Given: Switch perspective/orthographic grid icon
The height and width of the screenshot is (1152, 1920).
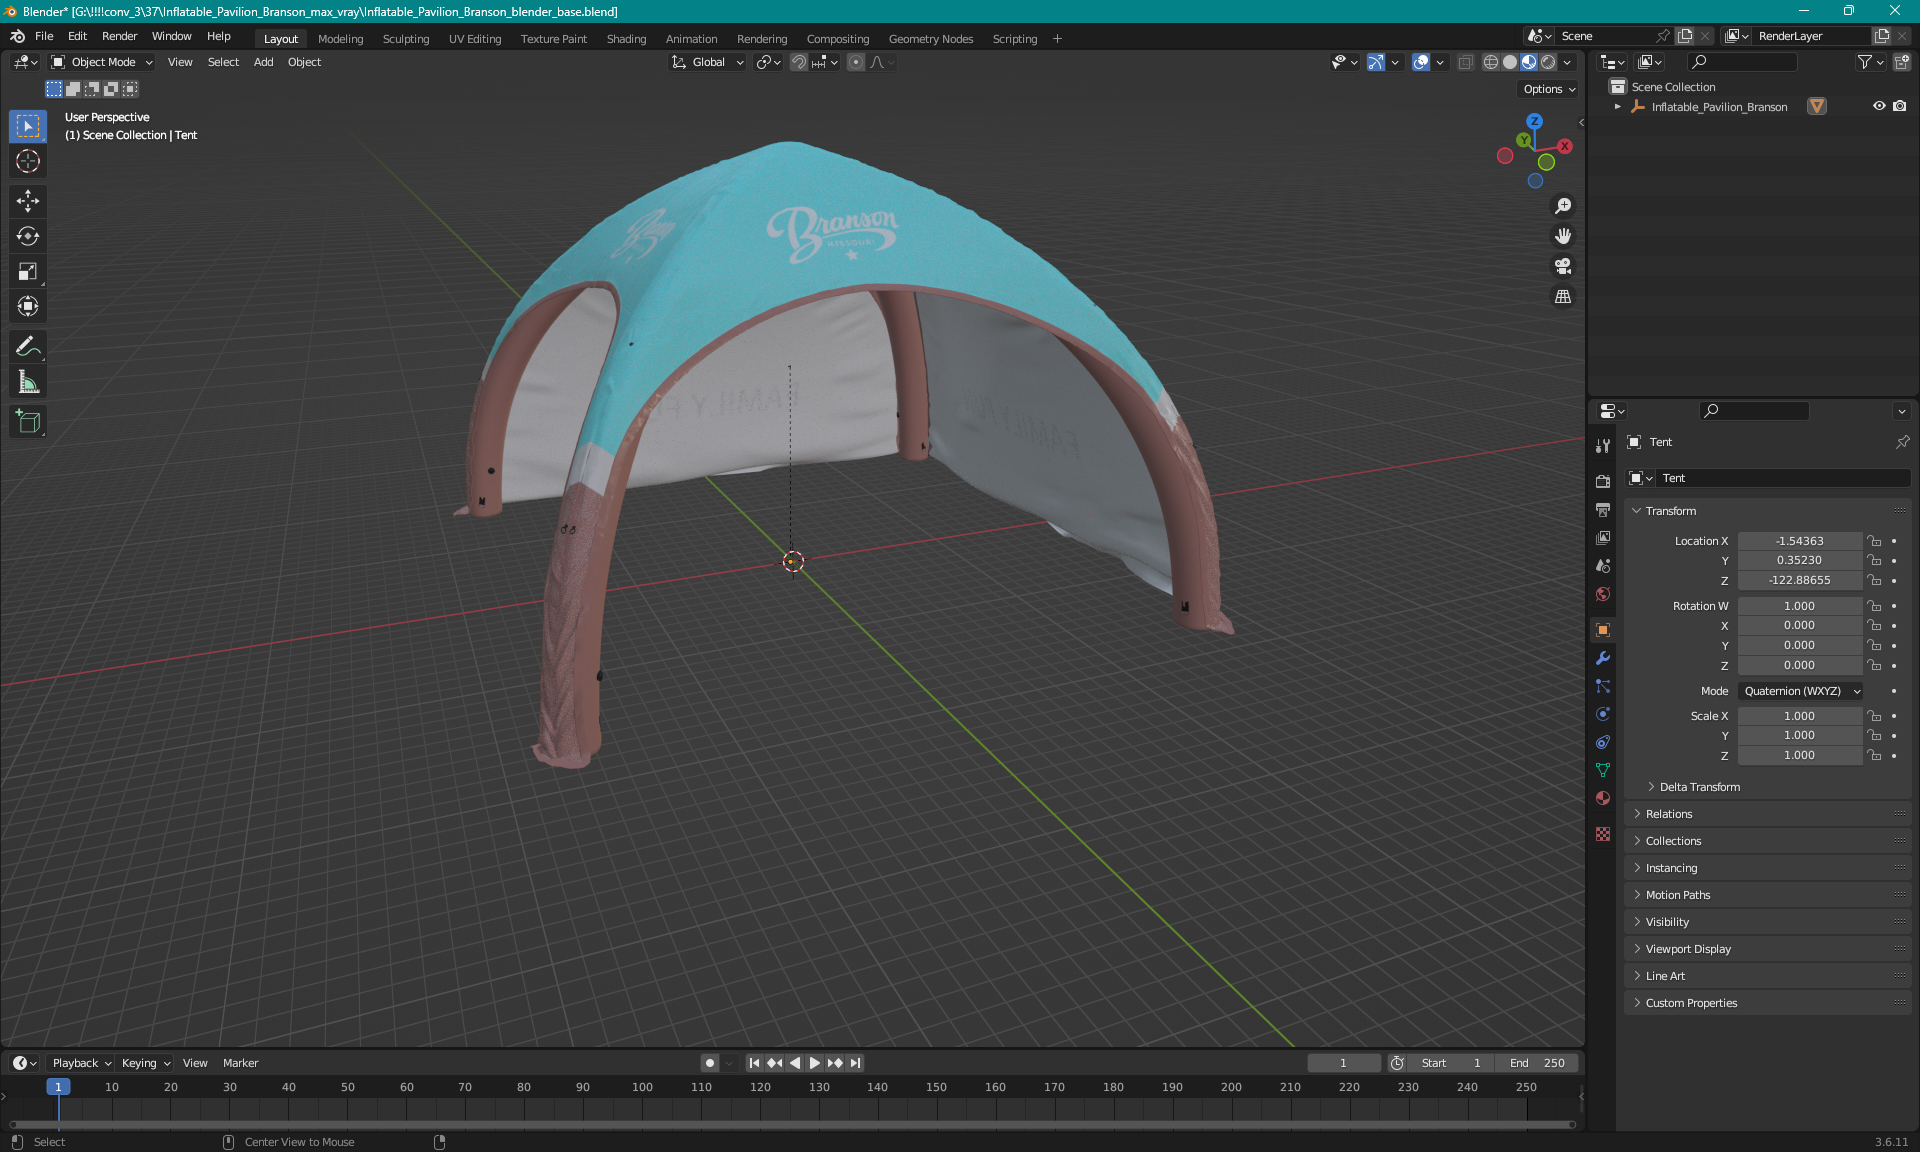Looking at the screenshot, I should [x=1563, y=296].
